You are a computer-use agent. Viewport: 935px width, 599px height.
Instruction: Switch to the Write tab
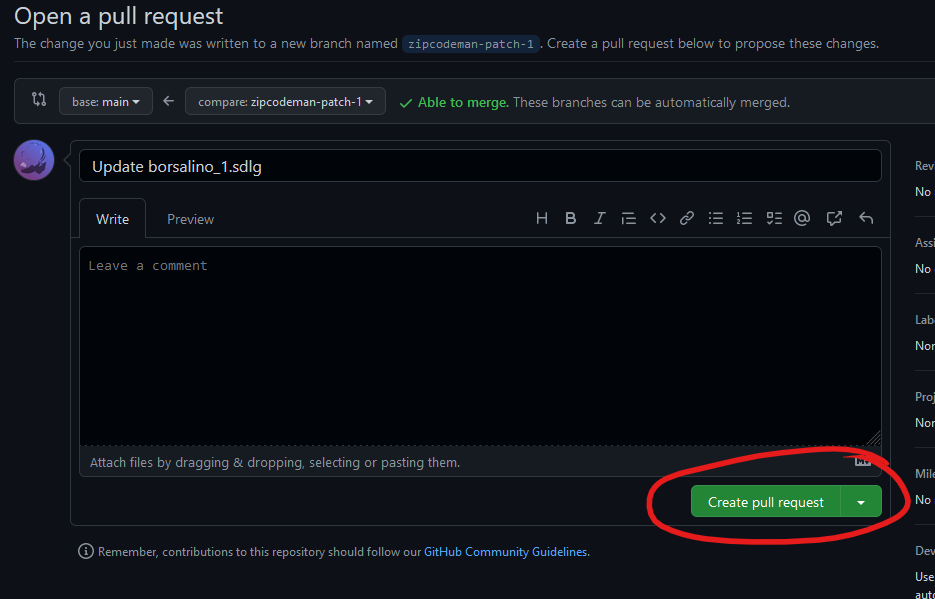click(x=112, y=219)
